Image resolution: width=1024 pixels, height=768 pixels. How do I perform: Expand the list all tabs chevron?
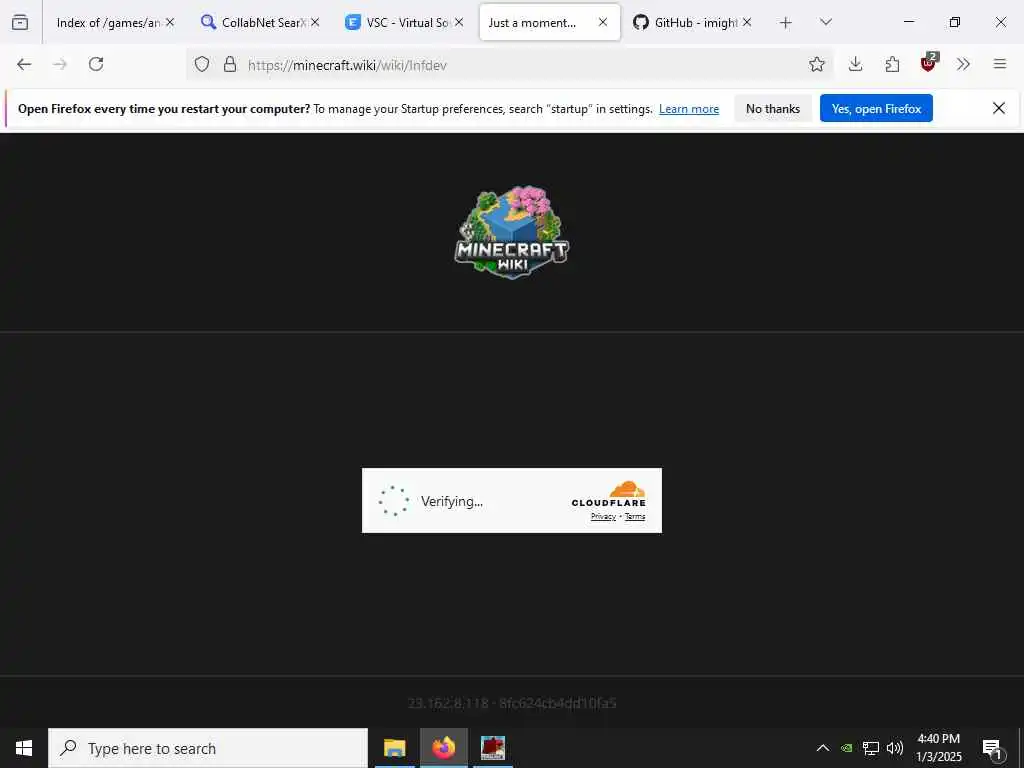click(825, 22)
